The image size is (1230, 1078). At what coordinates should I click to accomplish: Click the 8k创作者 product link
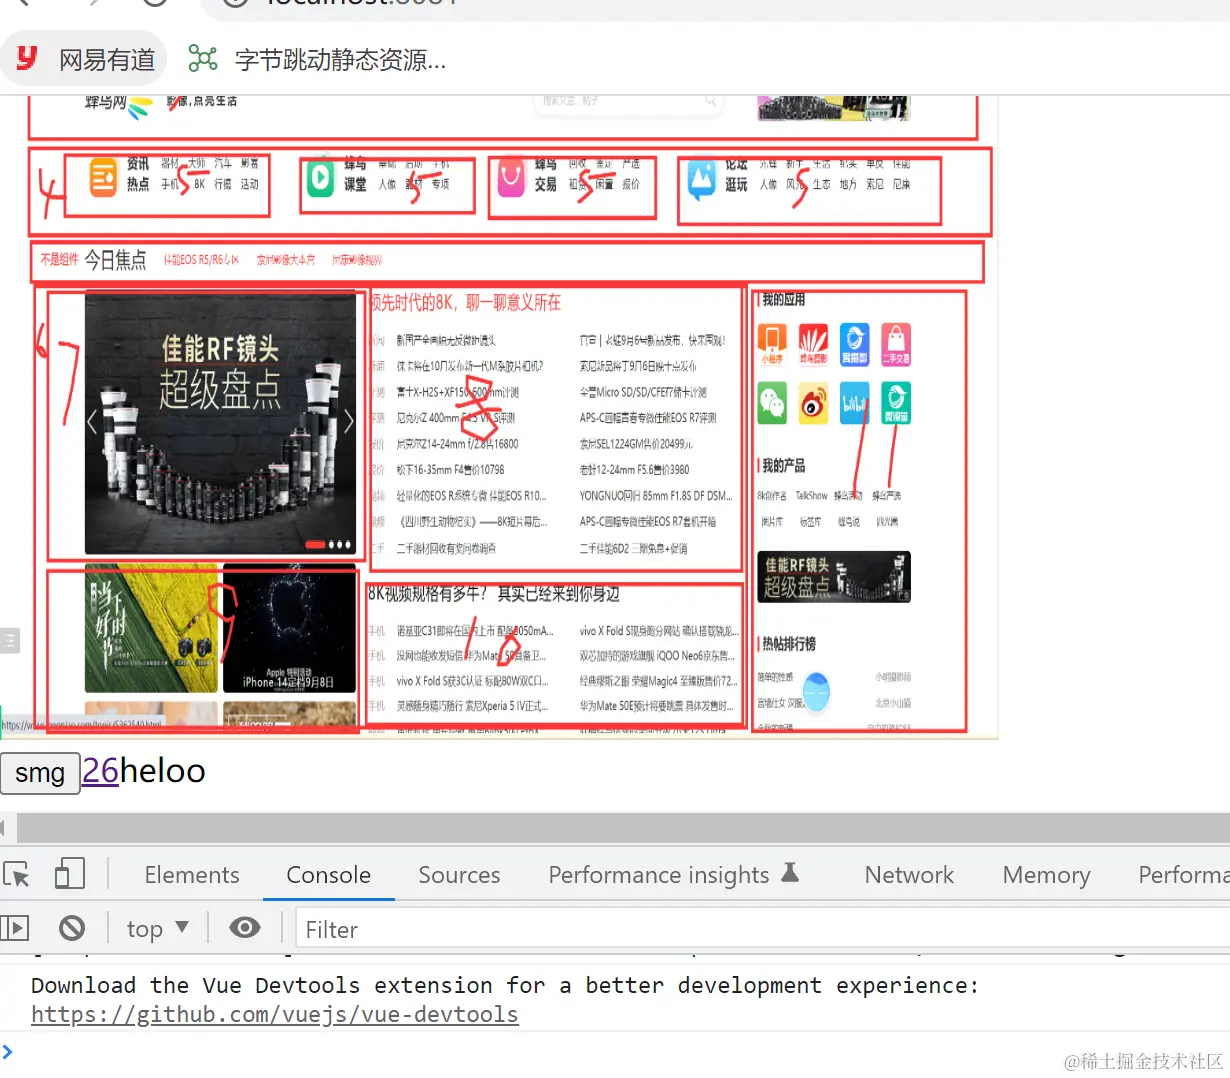pyautogui.click(x=772, y=496)
